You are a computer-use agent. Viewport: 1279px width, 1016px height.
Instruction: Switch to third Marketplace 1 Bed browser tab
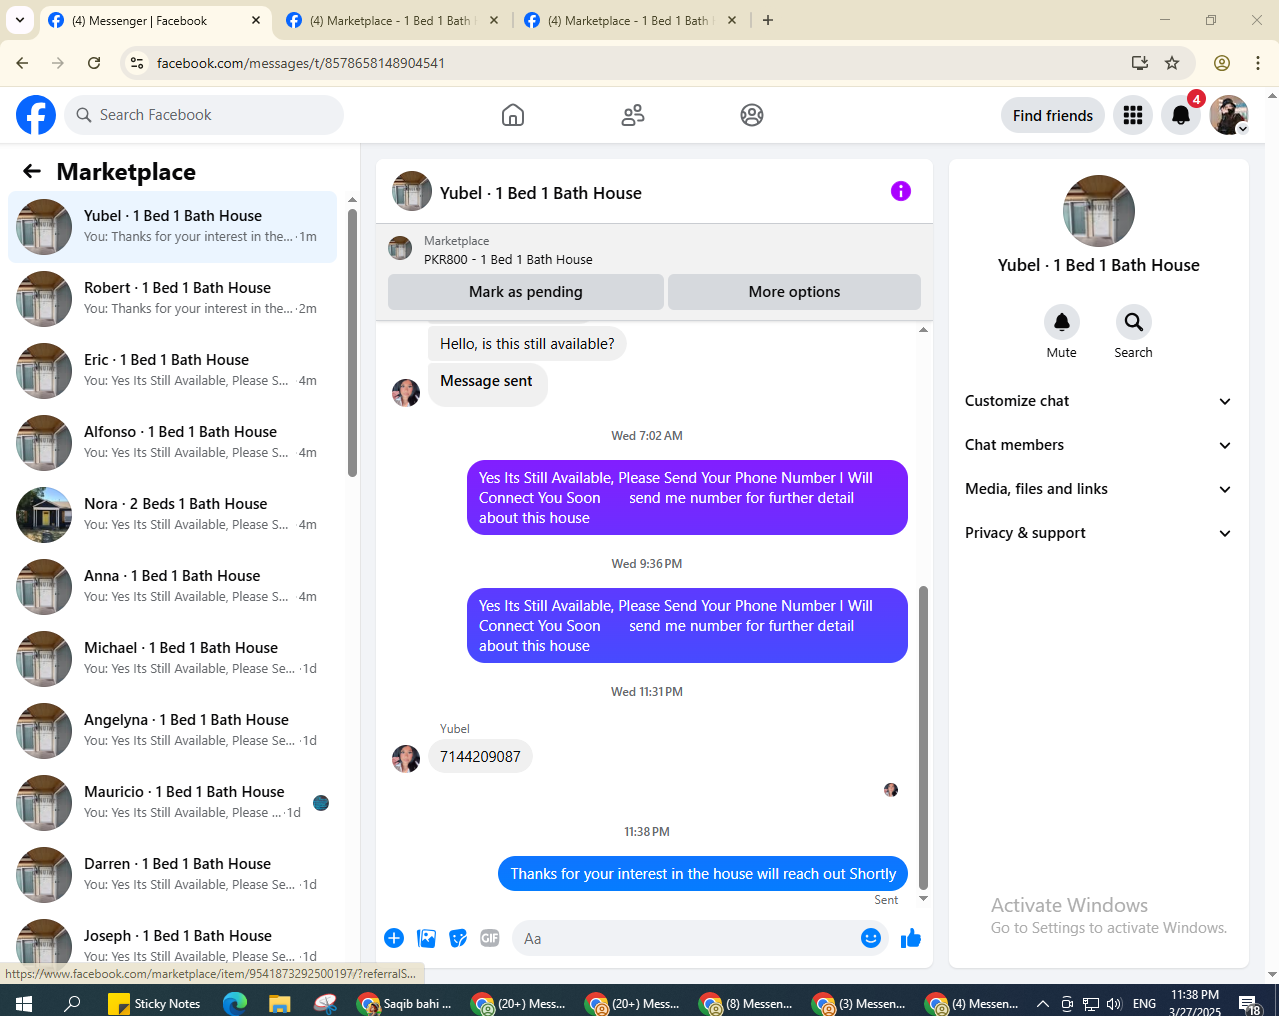point(630,20)
